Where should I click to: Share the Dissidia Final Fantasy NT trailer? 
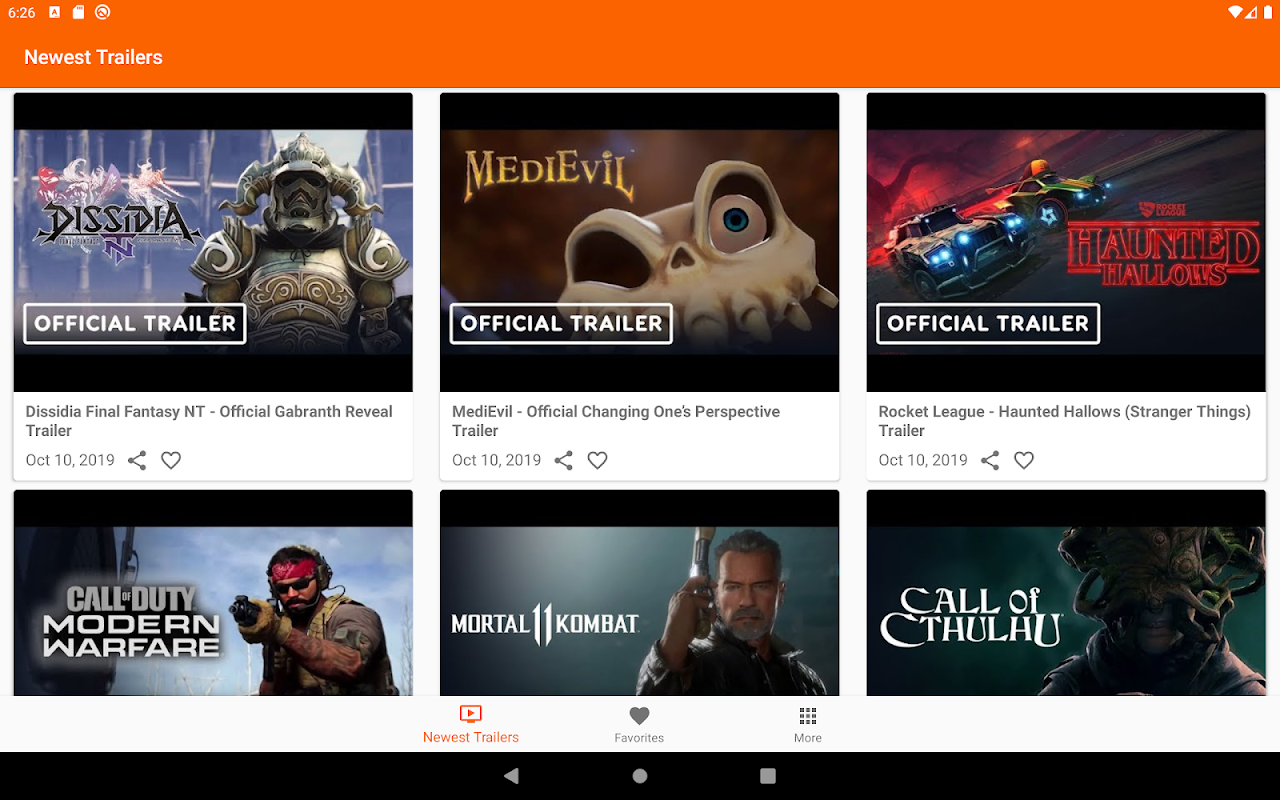pyautogui.click(x=137, y=460)
